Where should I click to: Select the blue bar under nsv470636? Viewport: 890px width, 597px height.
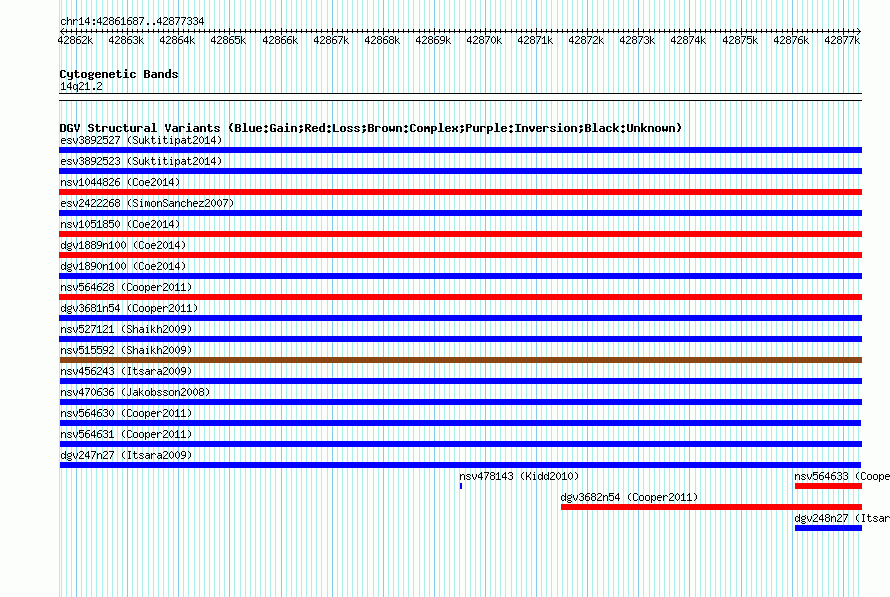click(x=460, y=402)
